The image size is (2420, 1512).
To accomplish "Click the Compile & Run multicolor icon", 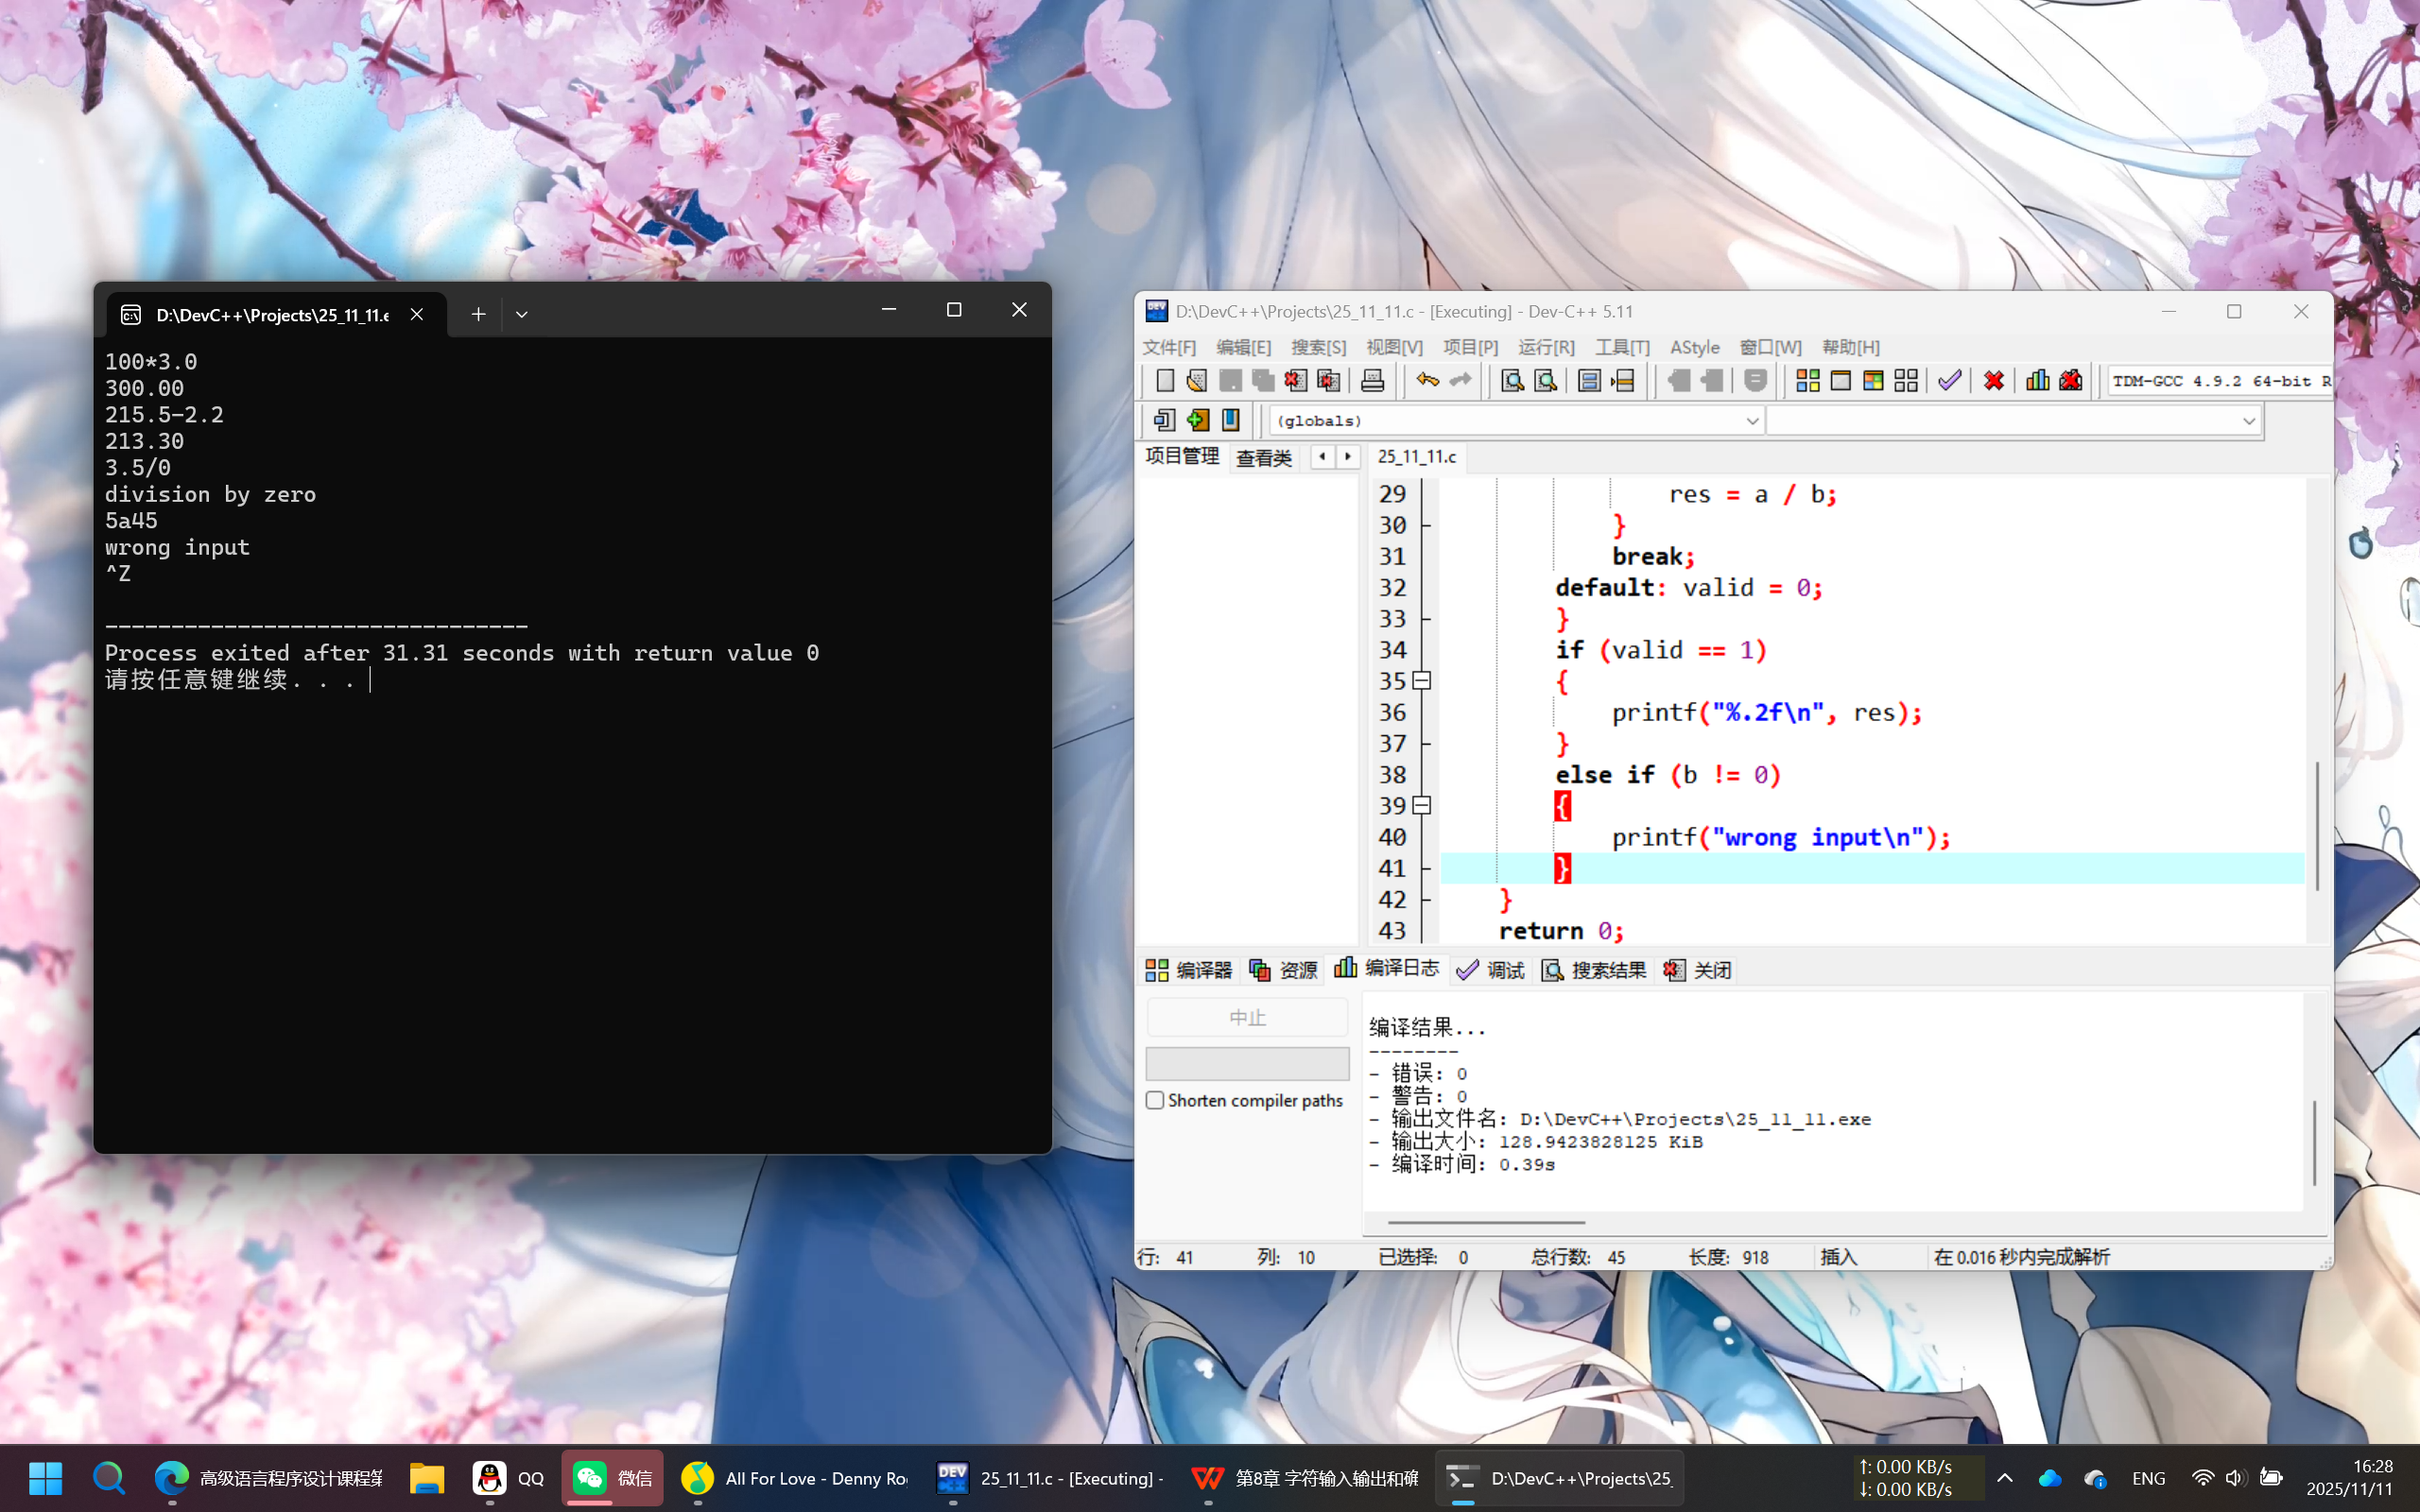I will 1873,381.
